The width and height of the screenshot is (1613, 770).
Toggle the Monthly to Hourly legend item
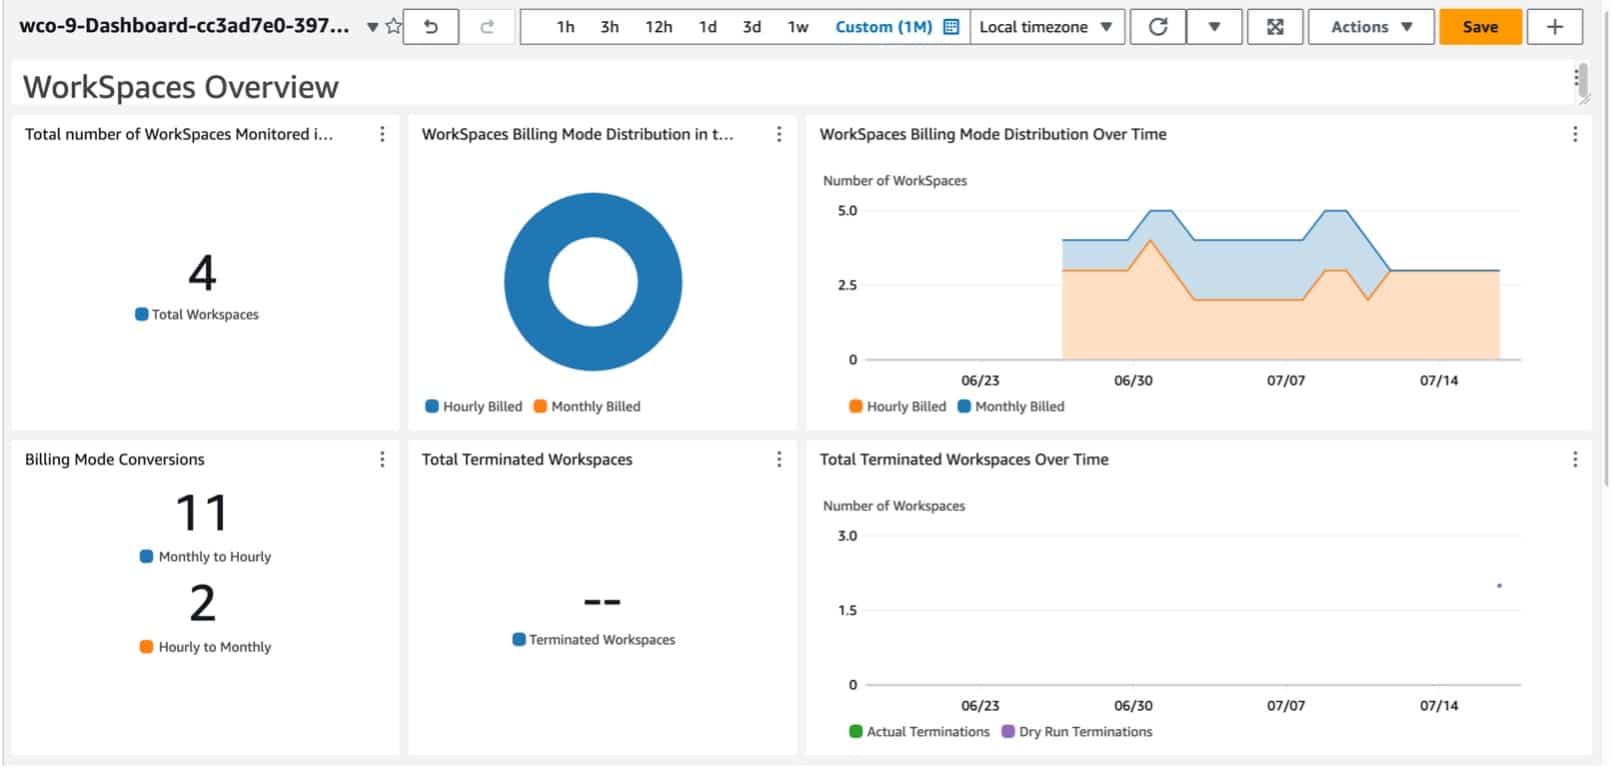tap(205, 556)
